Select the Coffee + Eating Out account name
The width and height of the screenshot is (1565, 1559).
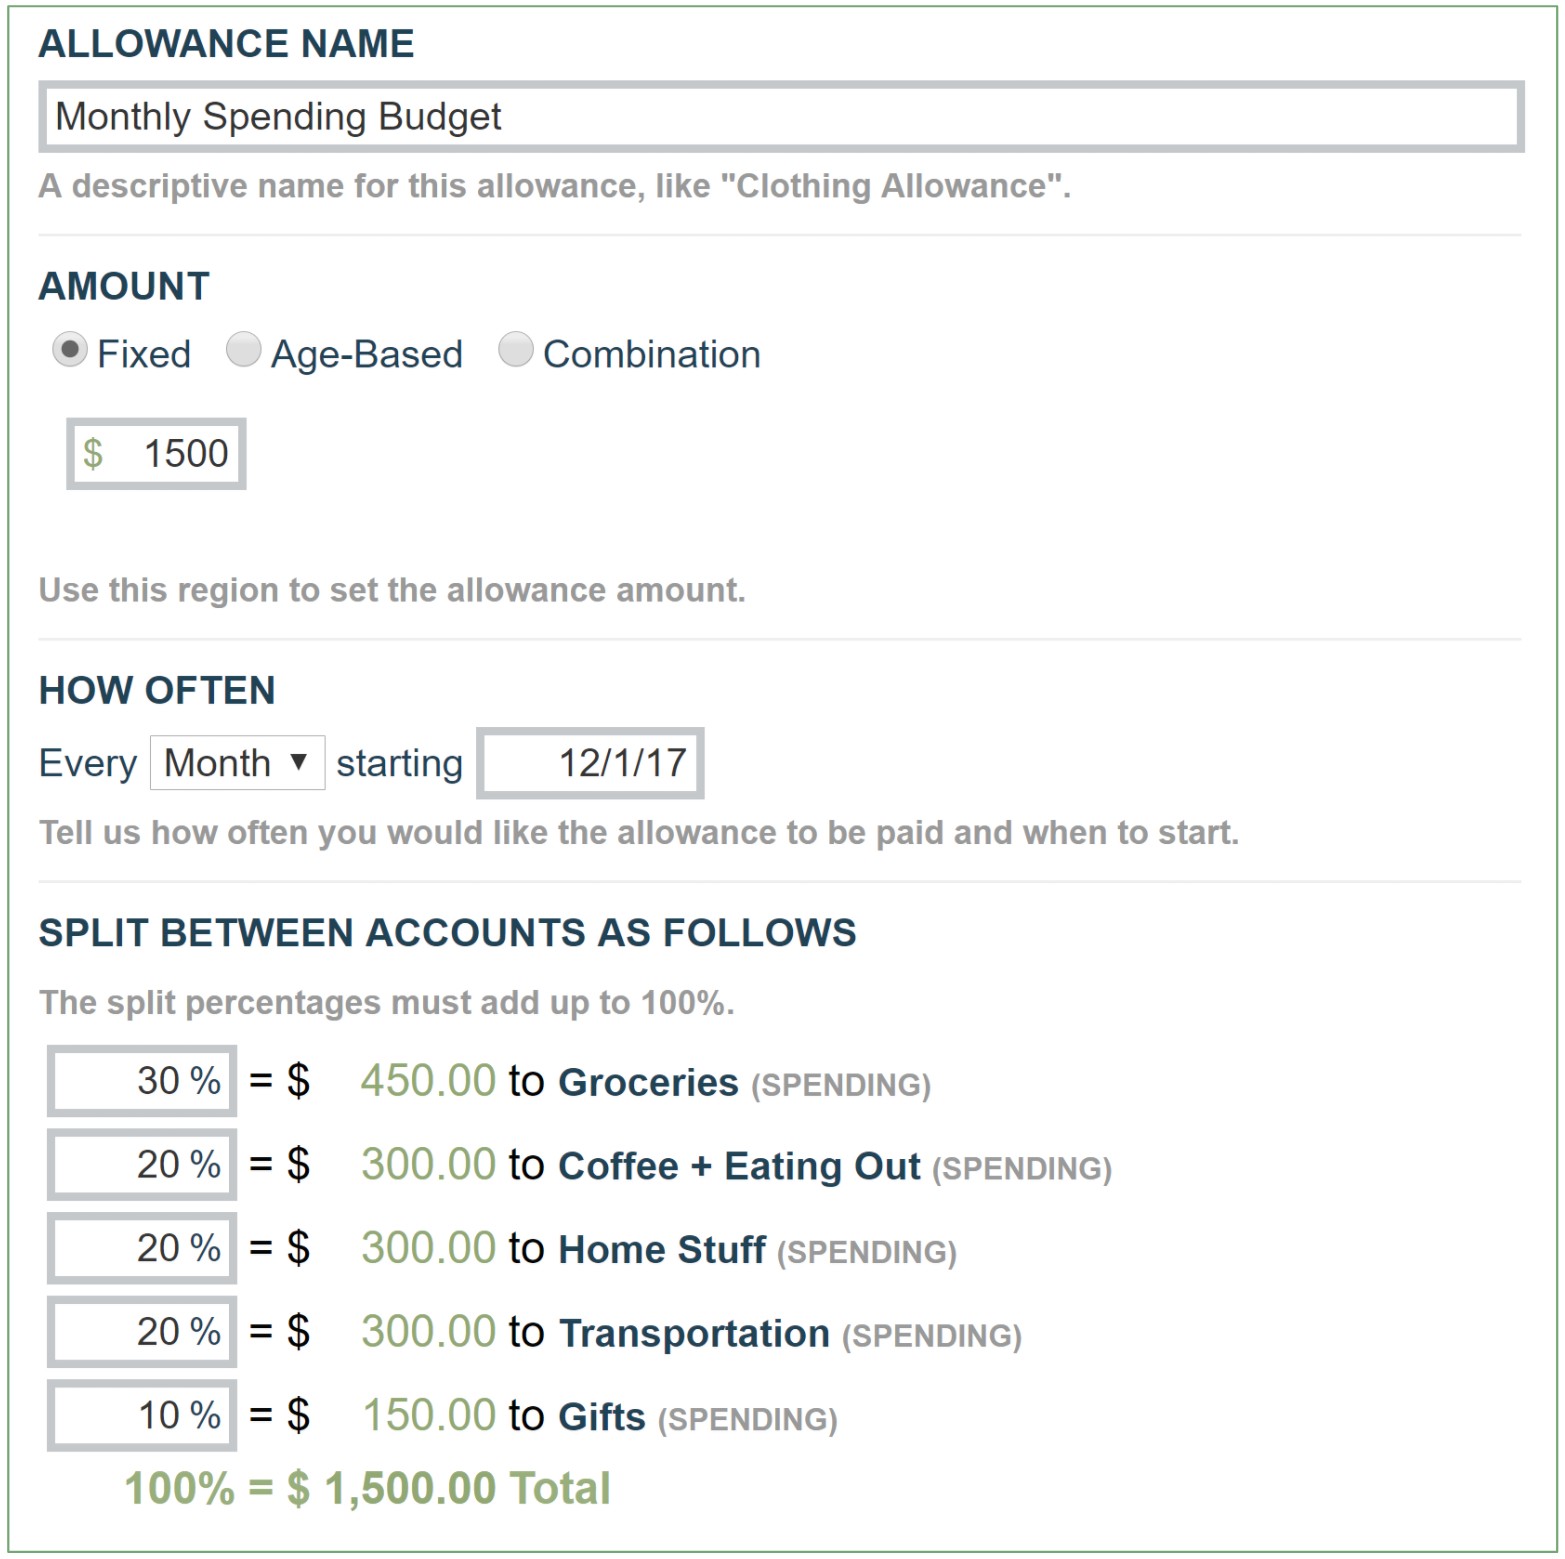[740, 1166]
